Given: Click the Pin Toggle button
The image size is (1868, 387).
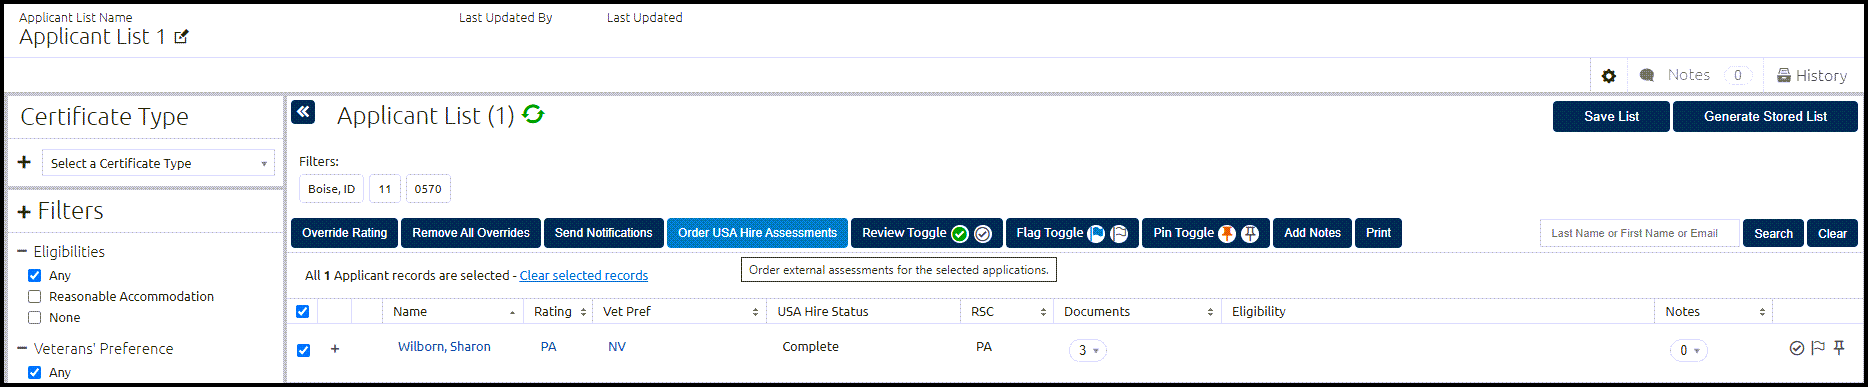Looking at the screenshot, I should coord(1206,233).
